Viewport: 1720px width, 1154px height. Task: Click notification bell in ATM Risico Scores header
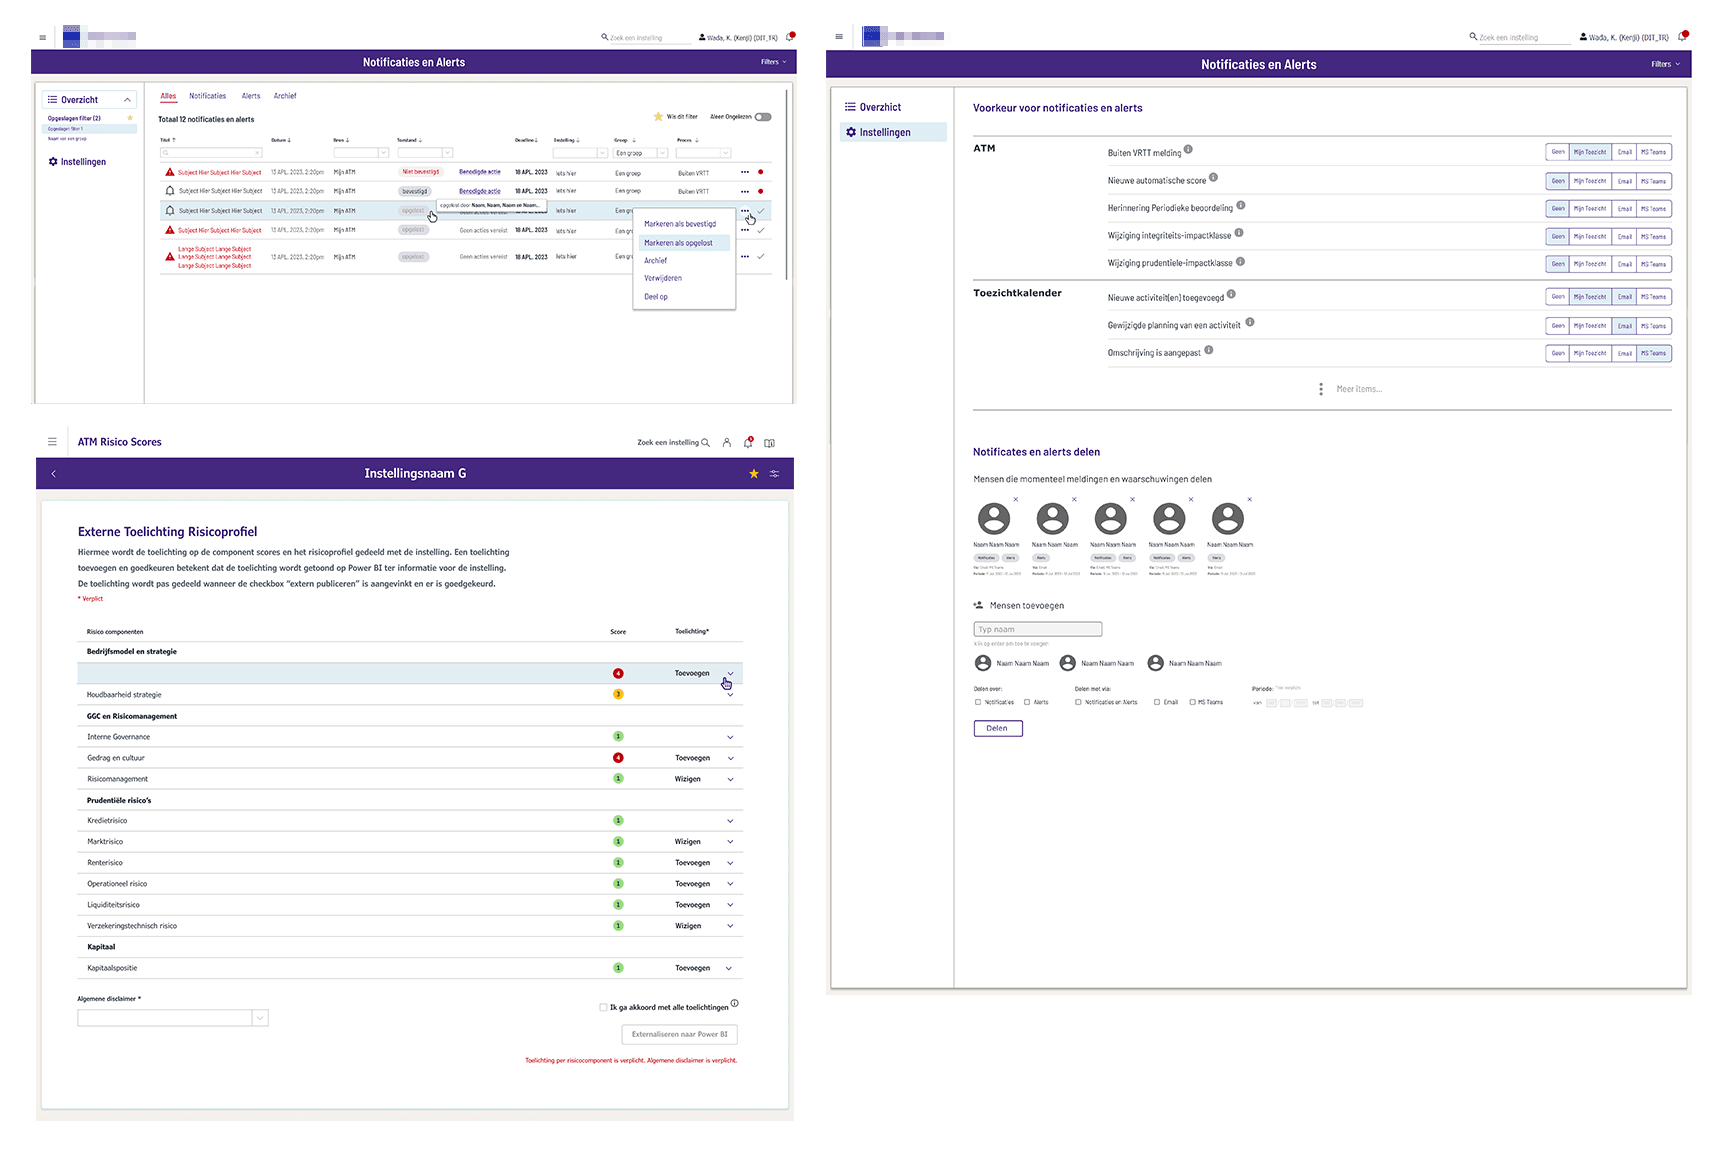(748, 442)
